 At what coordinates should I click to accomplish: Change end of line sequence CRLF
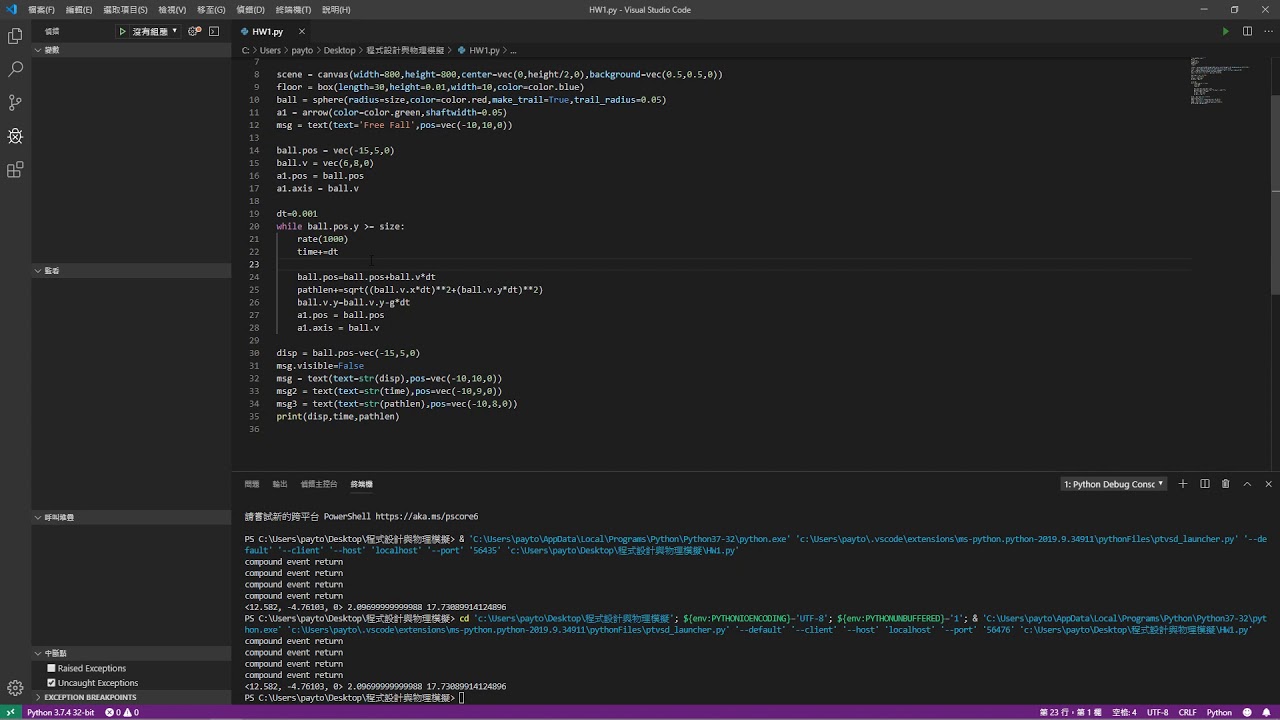pyautogui.click(x=1187, y=713)
